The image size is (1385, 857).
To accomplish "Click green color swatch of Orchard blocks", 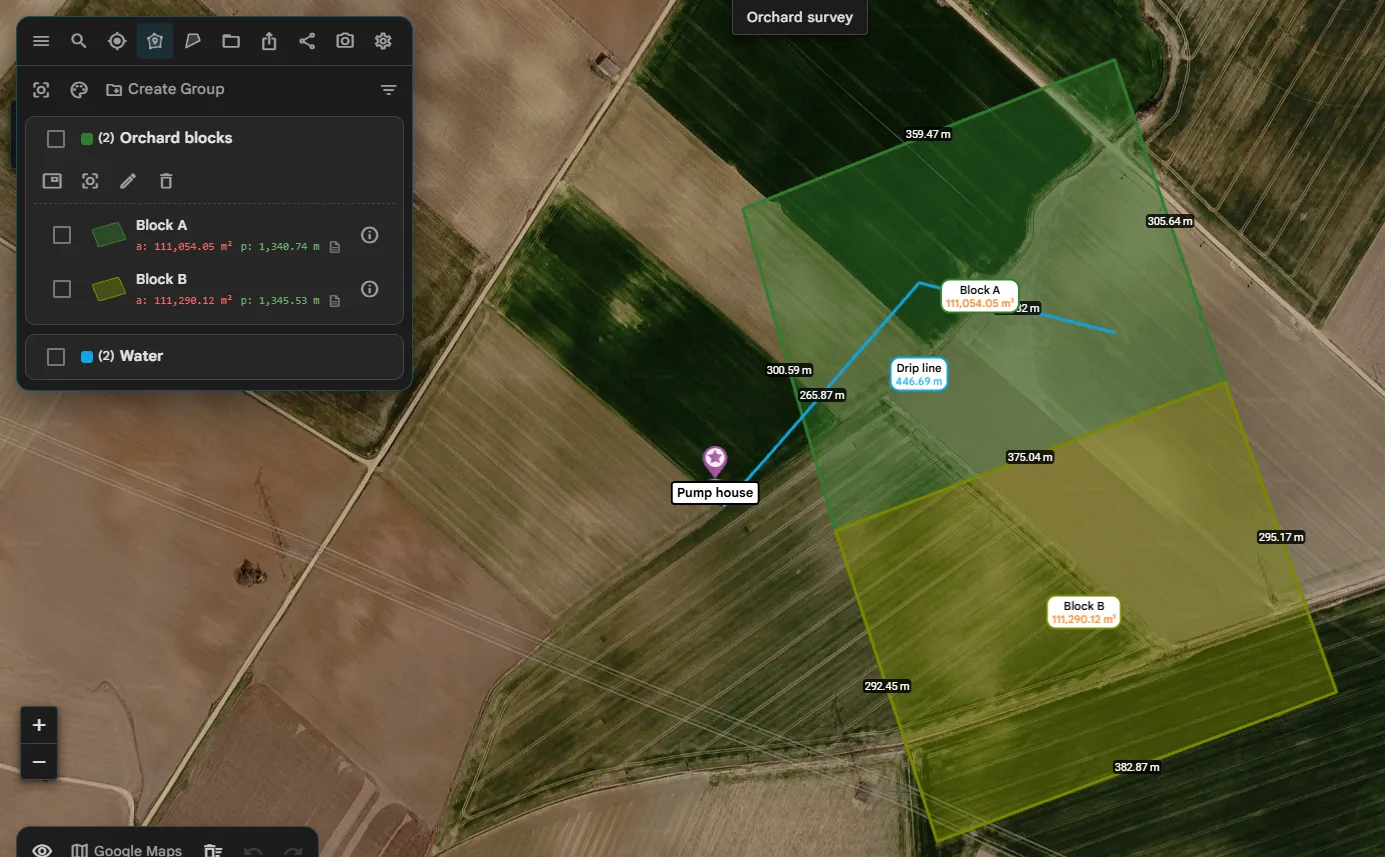I will [x=87, y=139].
